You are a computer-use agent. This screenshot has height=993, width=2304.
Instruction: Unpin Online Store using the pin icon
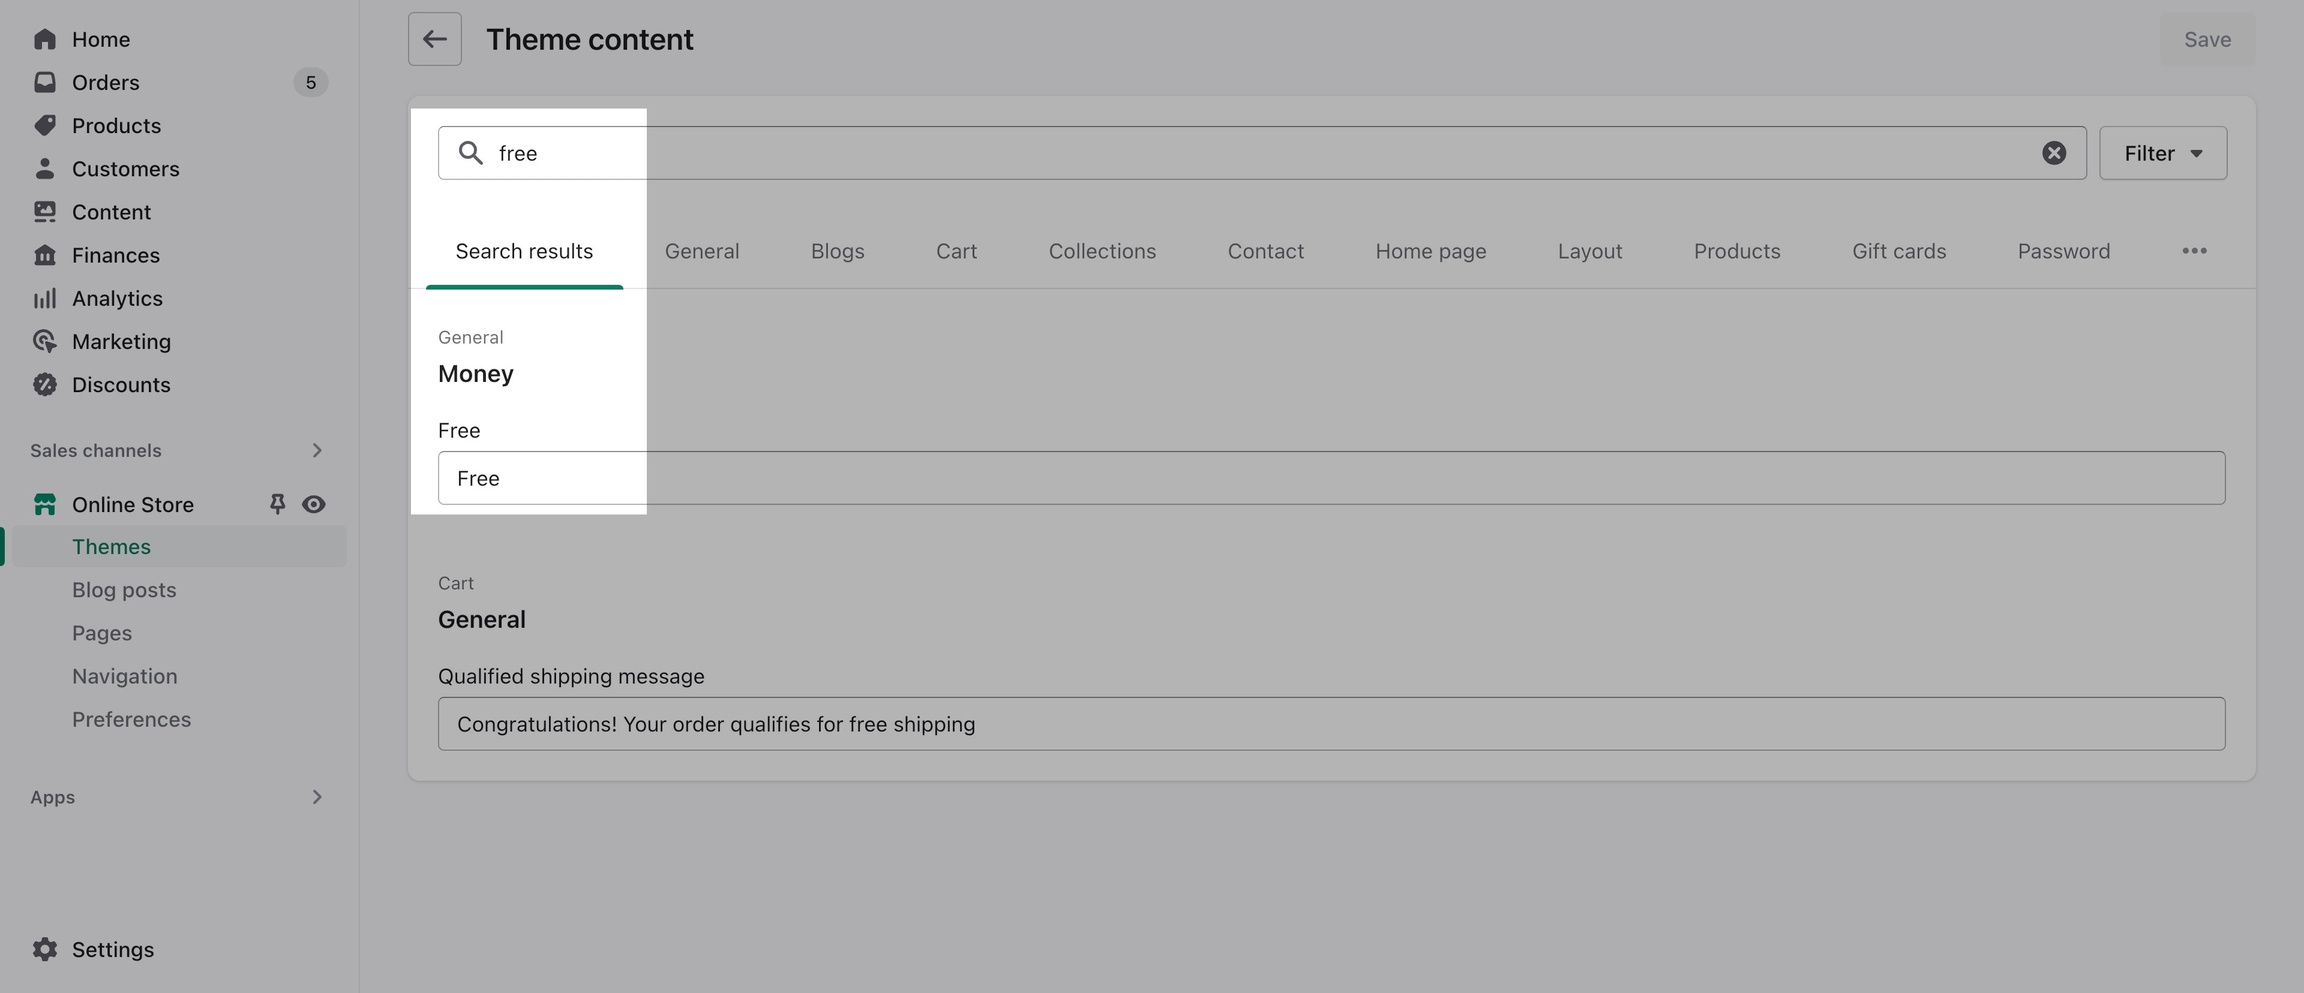pos(277,504)
